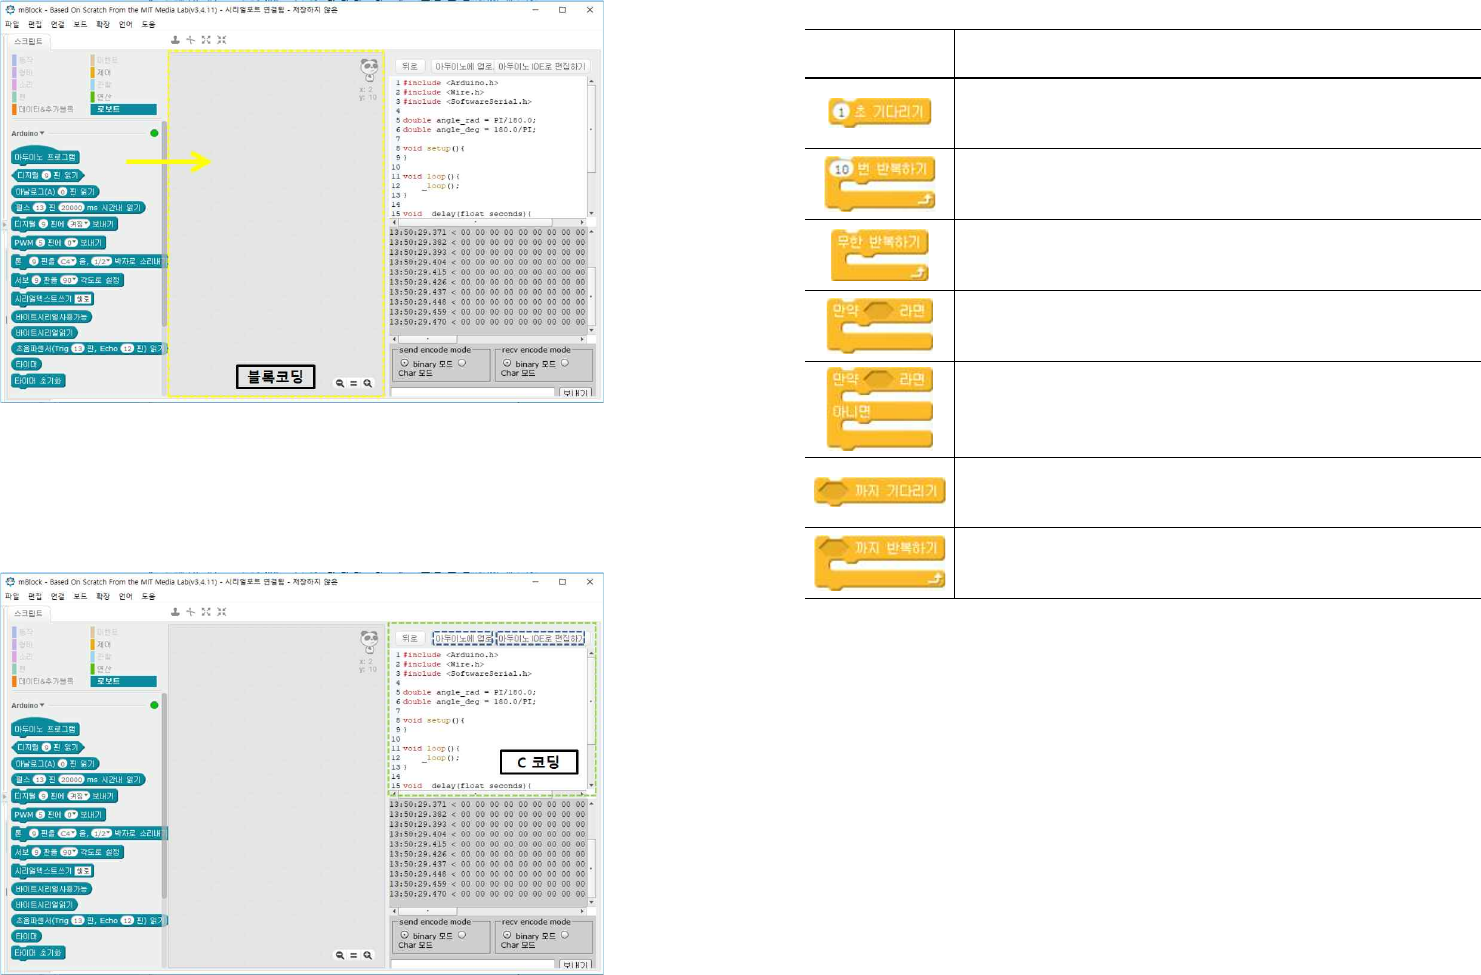Select the 데이터&추가블록 category, lower mBlock window
The width and height of the screenshot is (1481, 975).
[x=45, y=681]
